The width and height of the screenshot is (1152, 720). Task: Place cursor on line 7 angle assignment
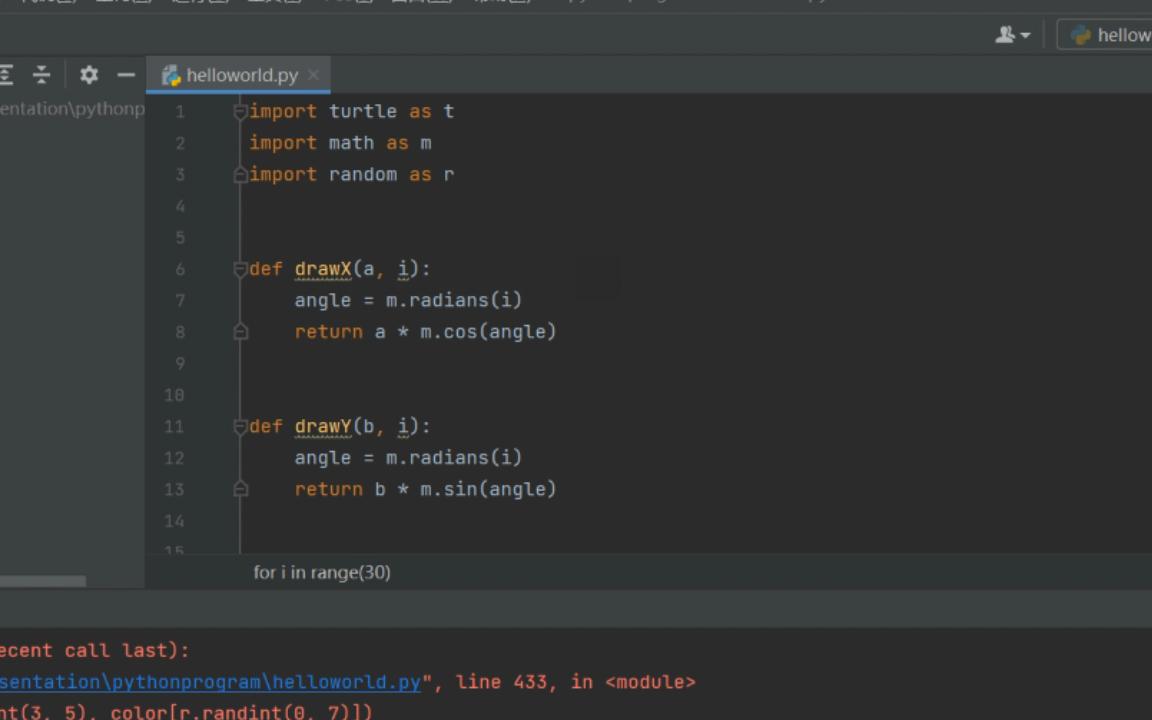coord(408,300)
